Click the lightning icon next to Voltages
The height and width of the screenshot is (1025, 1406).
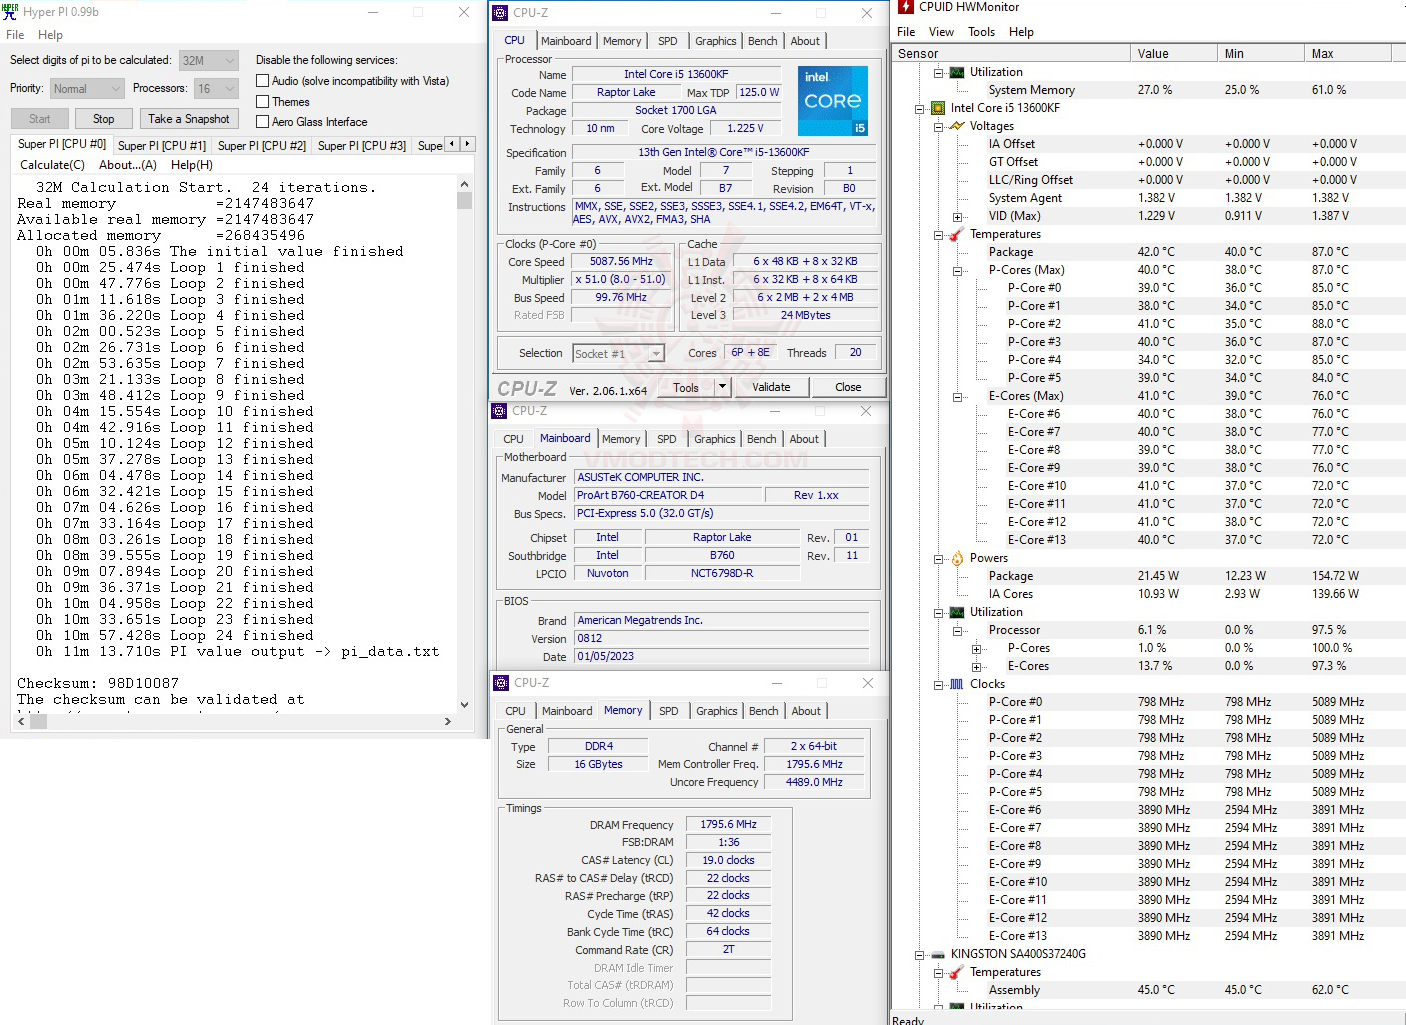point(957,126)
